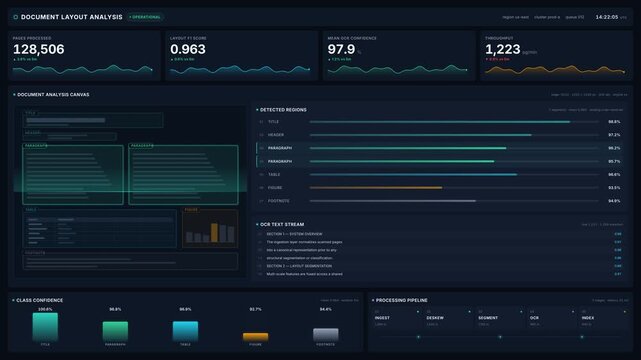
Task: Open the Throughput 1,223 card
Action: point(556,56)
